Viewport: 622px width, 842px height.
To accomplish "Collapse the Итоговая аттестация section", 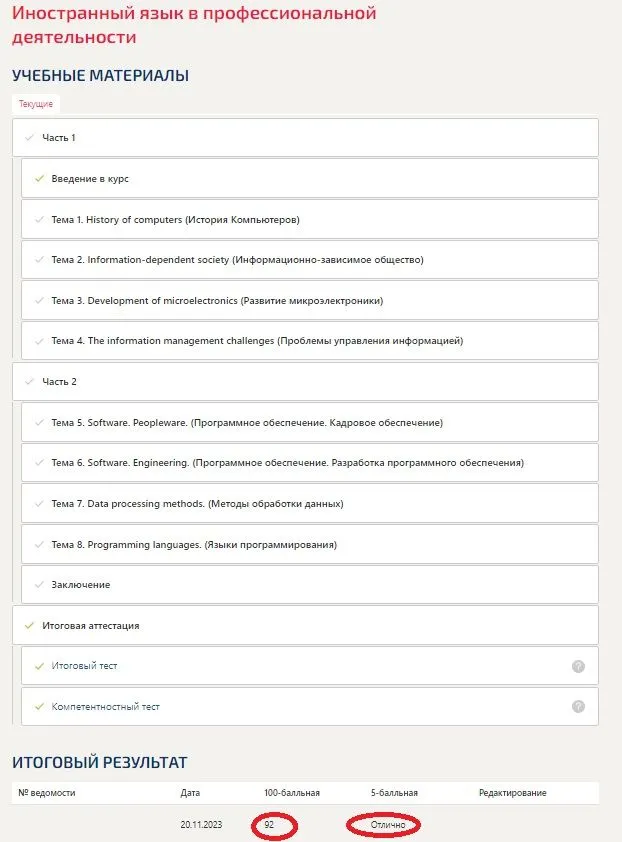I will pyautogui.click(x=90, y=626).
